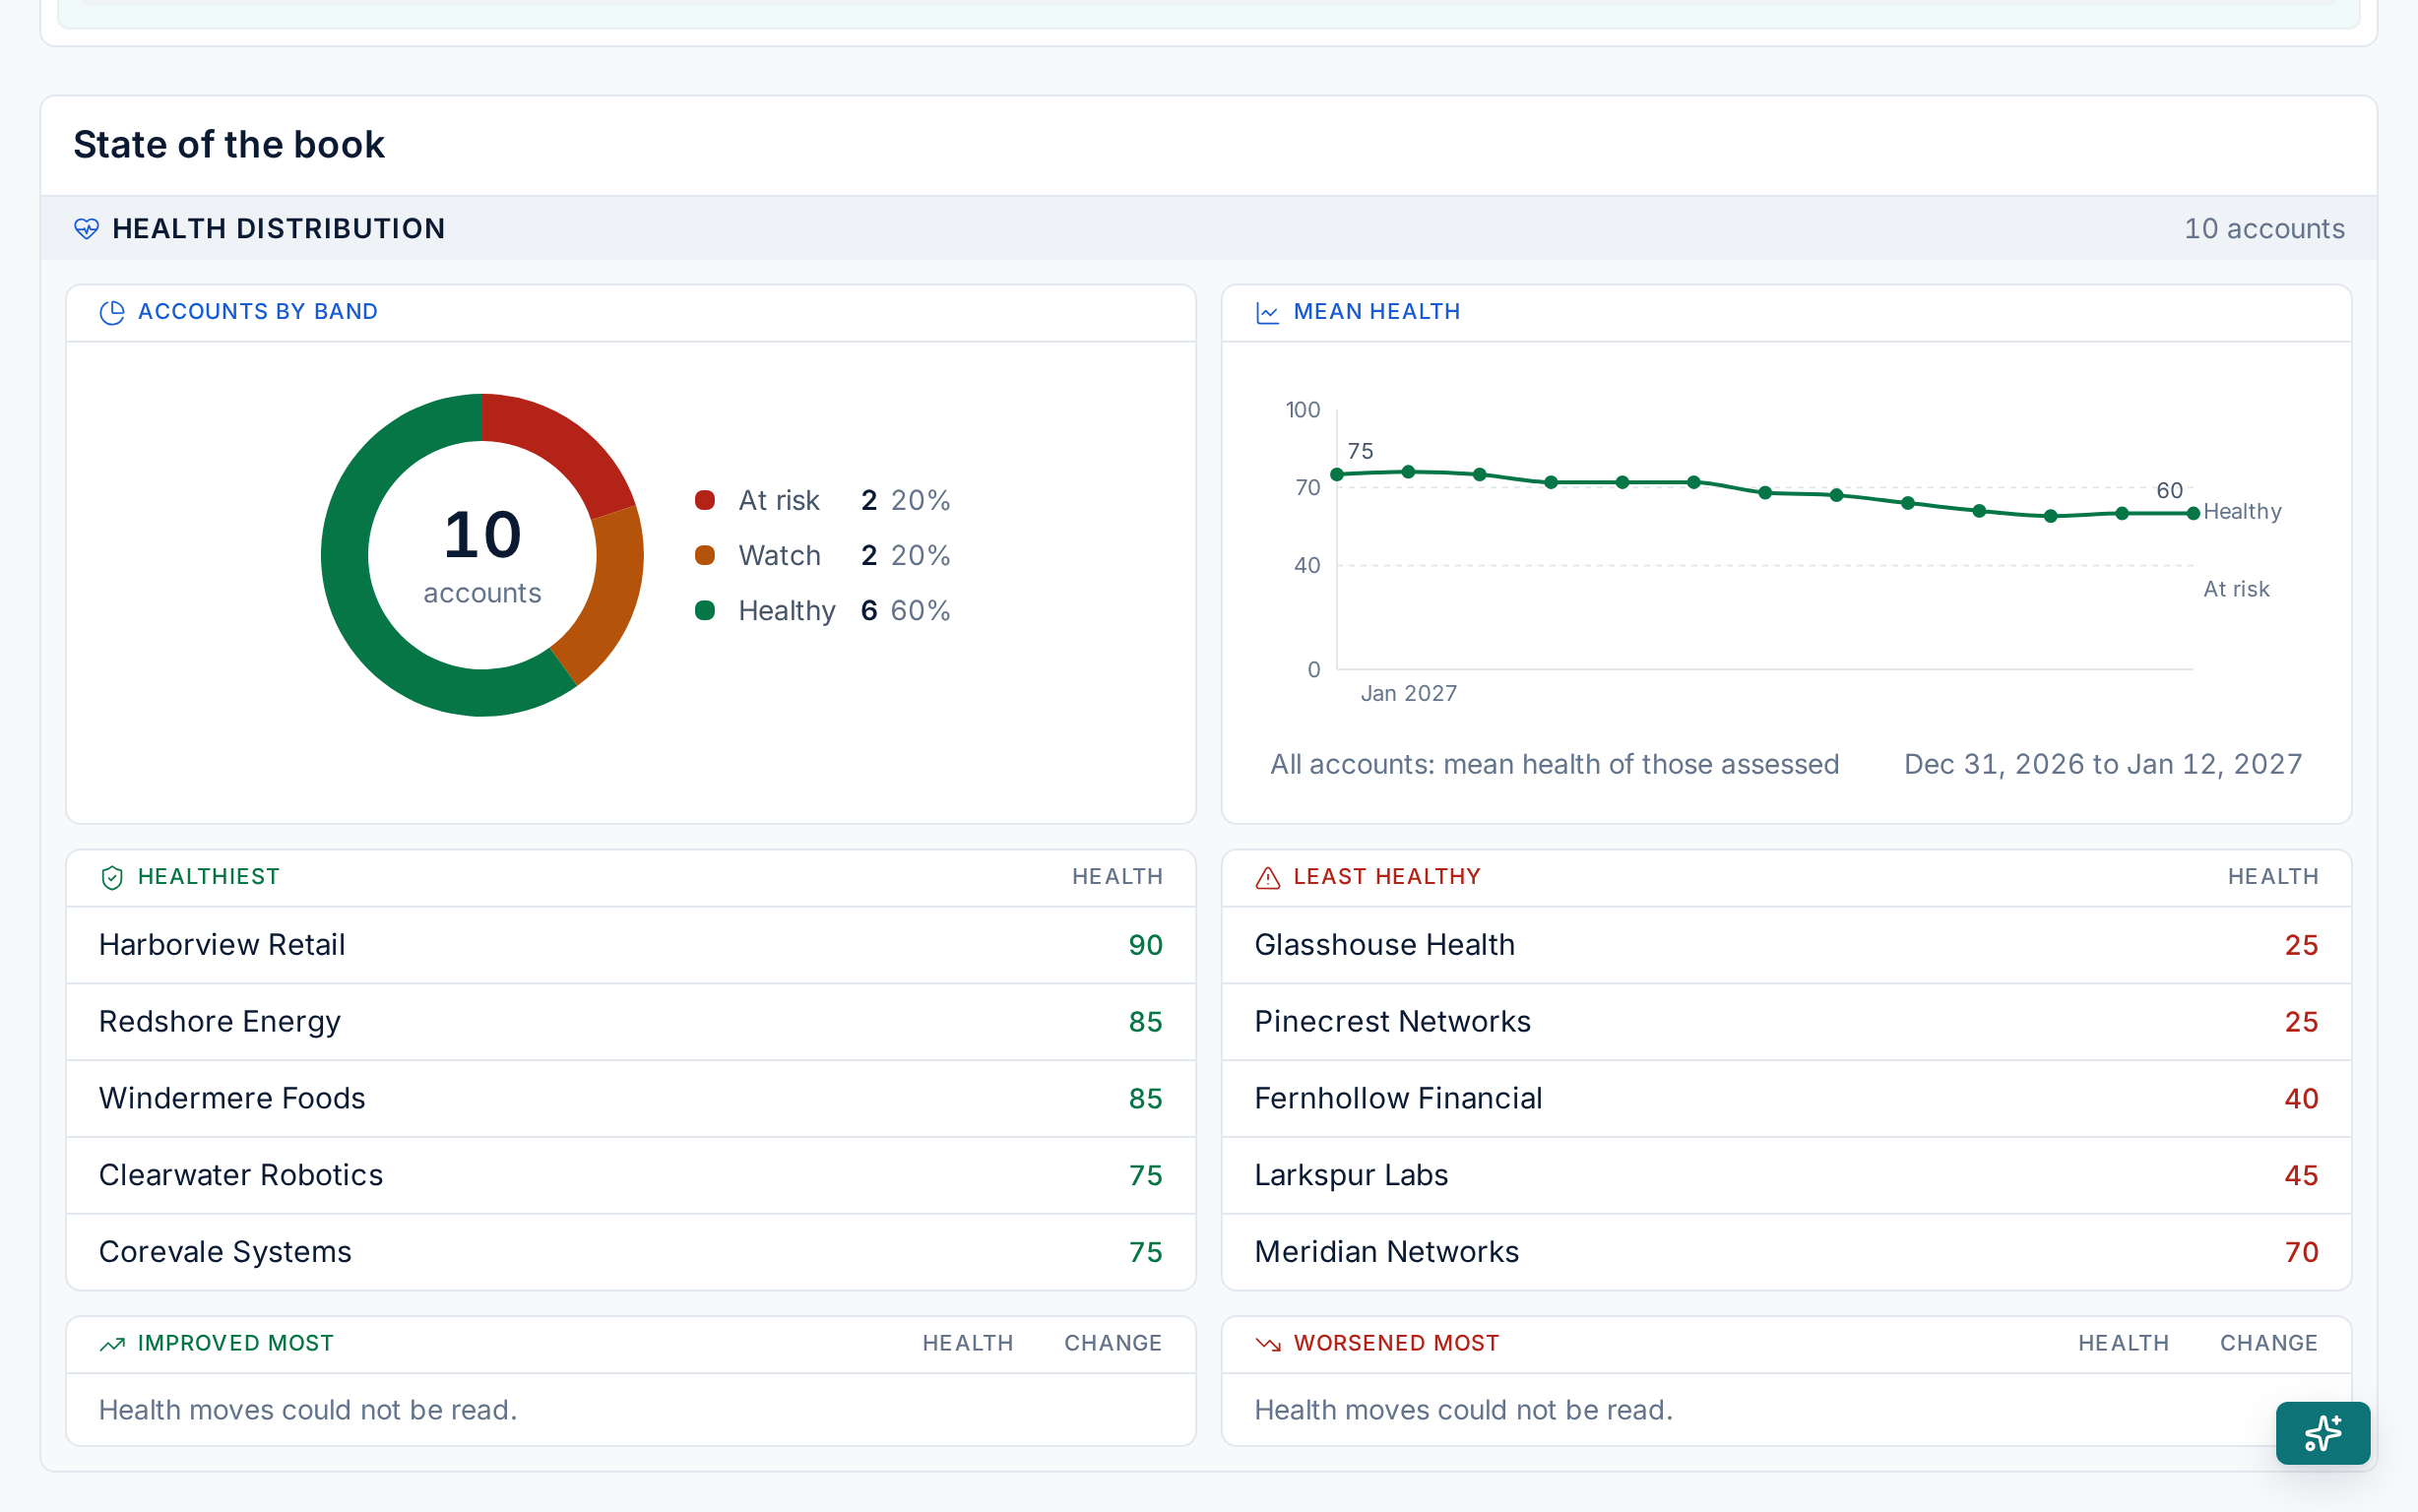The image size is (2418, 1512).
Task: Click the HEALTHIEST panel heading
Action: (x=208, y=877)
